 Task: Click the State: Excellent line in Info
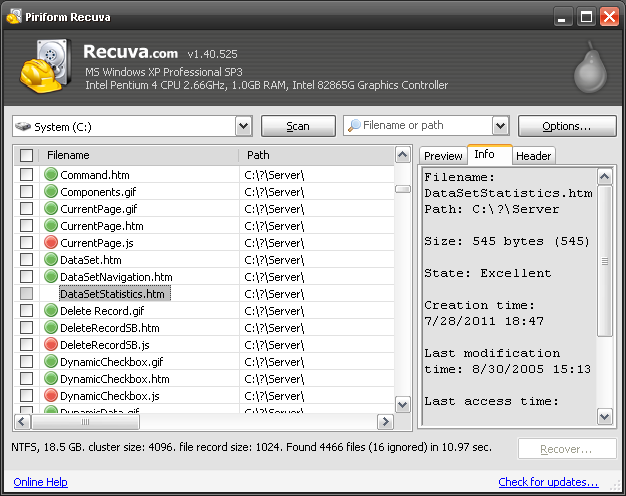point(487,273)
